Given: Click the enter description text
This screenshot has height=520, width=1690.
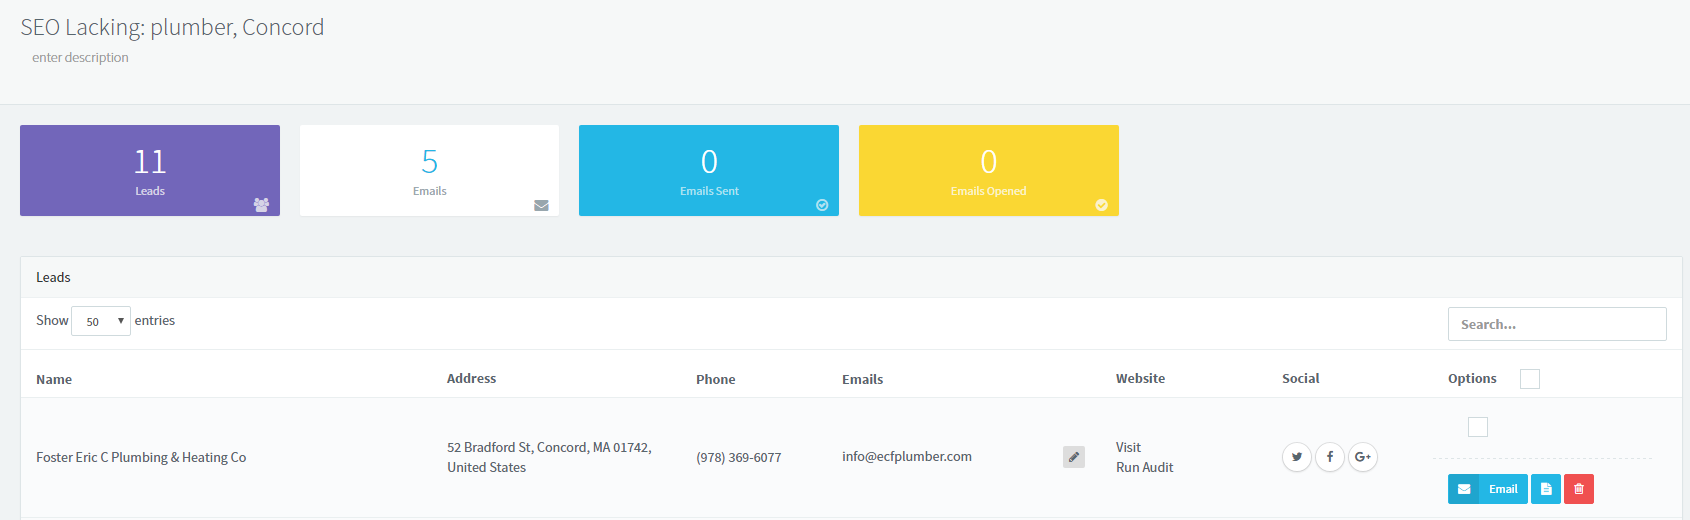Looking at the screenshot, I should 80,58.
